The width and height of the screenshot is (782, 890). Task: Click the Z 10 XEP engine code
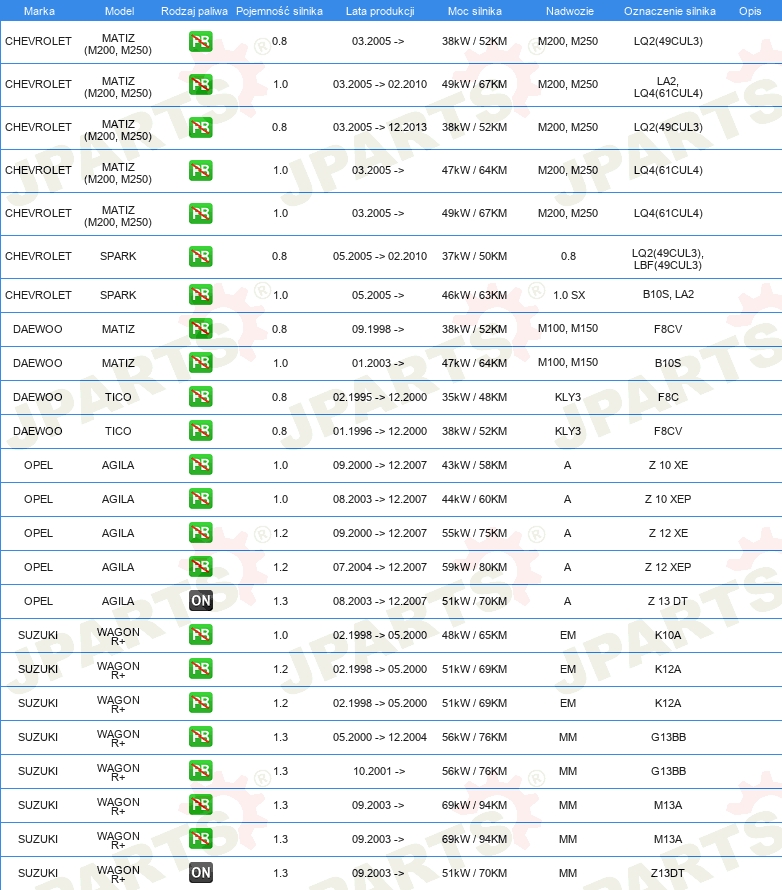tap(668, 499)
